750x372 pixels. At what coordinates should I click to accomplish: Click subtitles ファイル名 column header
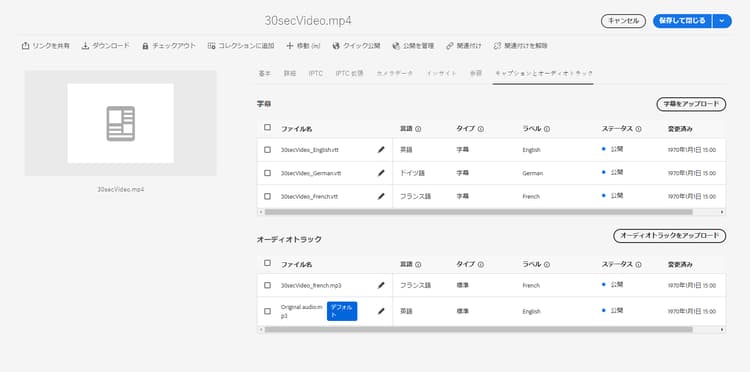point(297,129)
